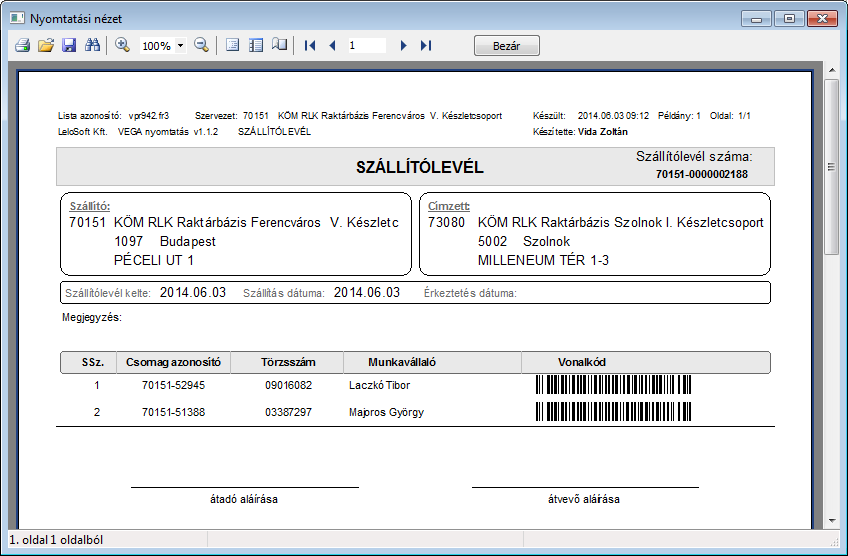Click the Vonalkód column header
The height and width of the screenshot is (556, 848).
(x=646, y=362)
